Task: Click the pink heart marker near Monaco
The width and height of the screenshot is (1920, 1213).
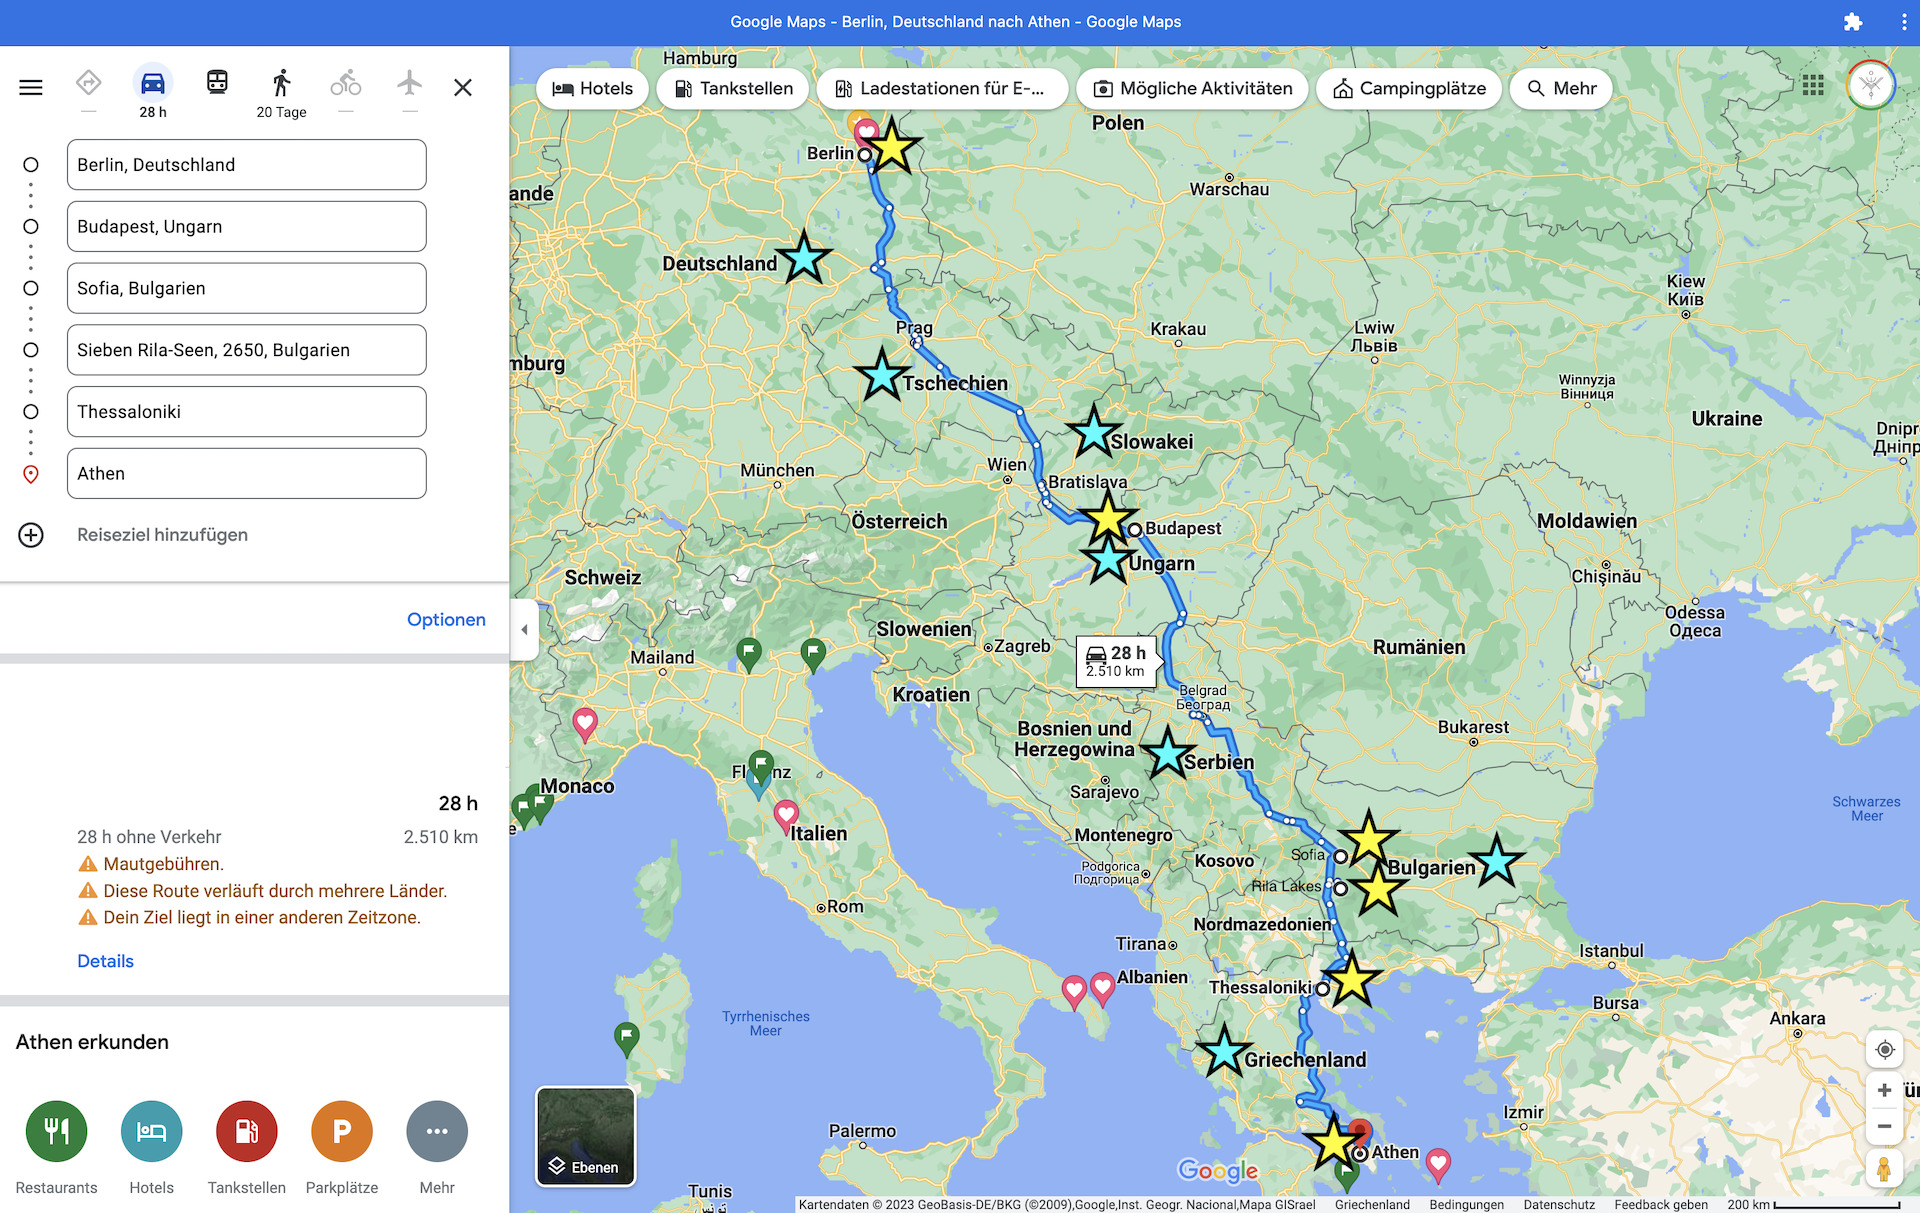Action: [585, 724]
